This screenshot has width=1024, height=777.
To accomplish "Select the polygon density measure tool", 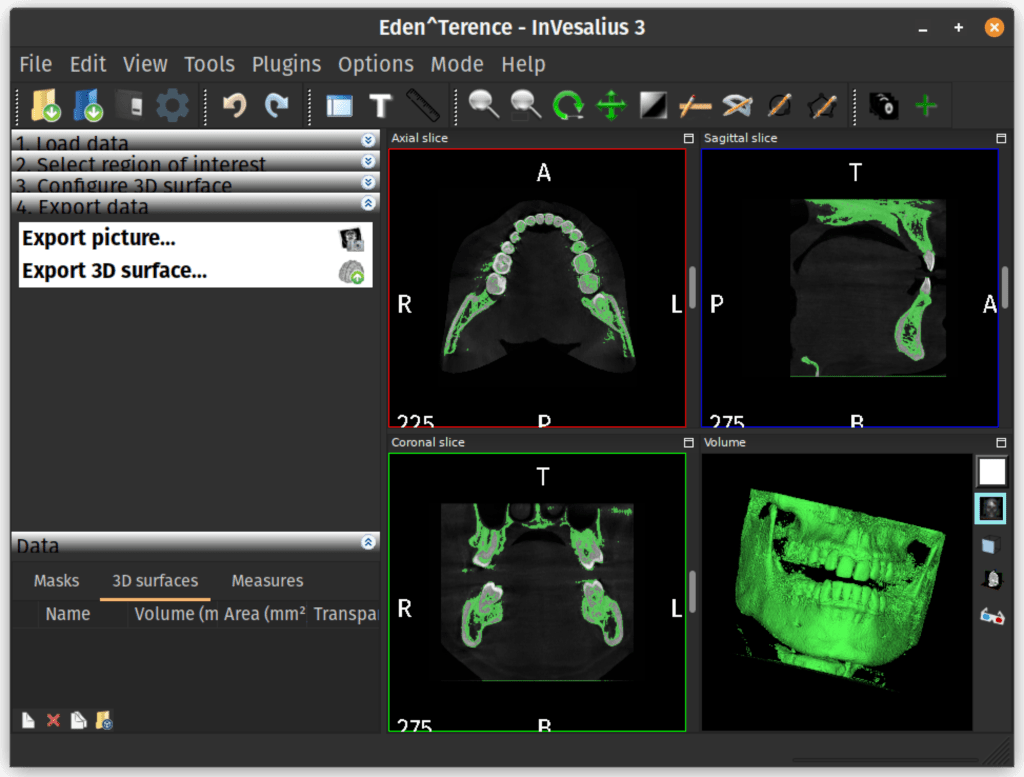I will click(x=822, y=105).
